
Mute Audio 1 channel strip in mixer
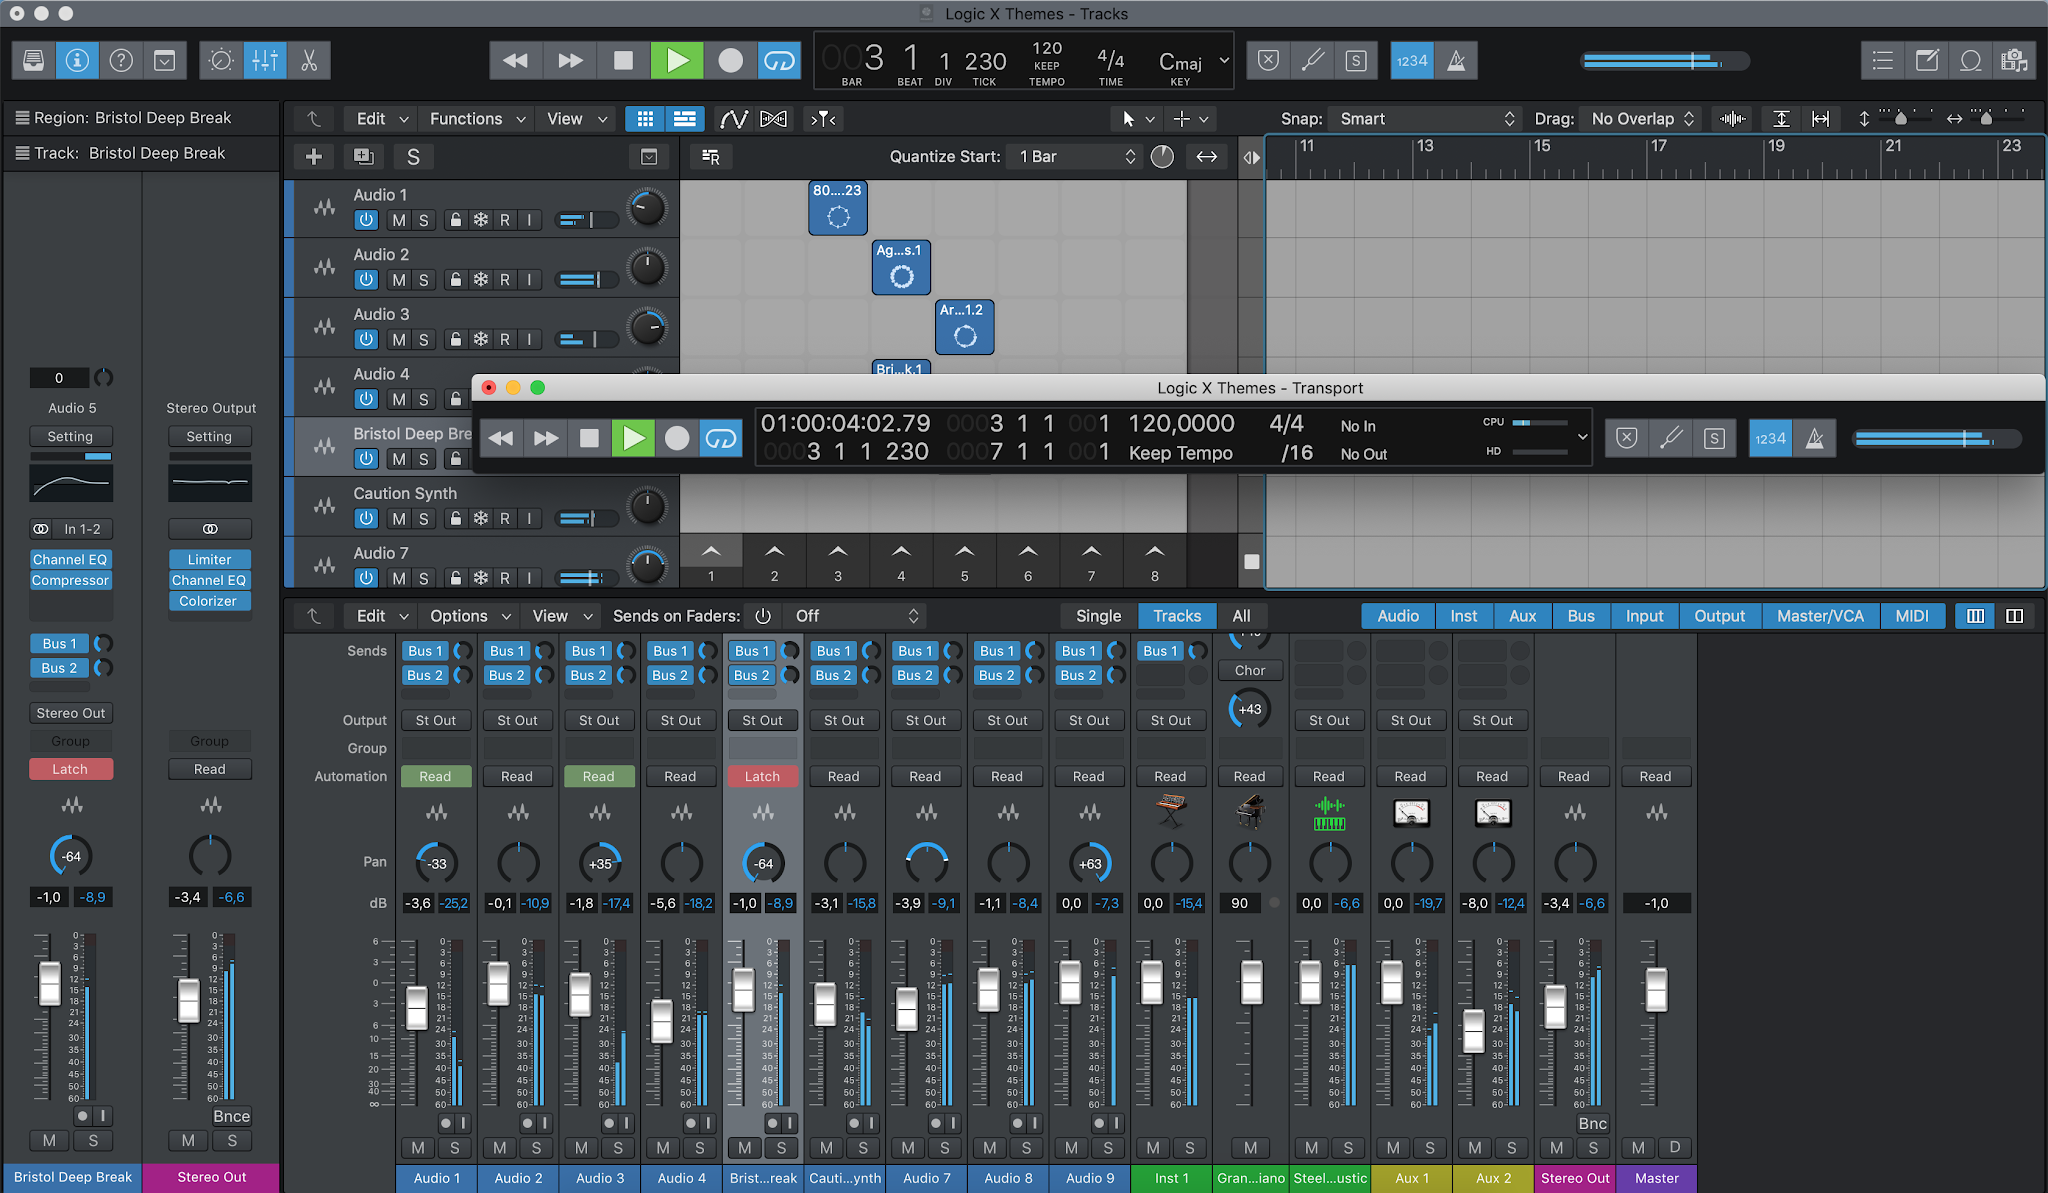click(x=418, y=1148)
